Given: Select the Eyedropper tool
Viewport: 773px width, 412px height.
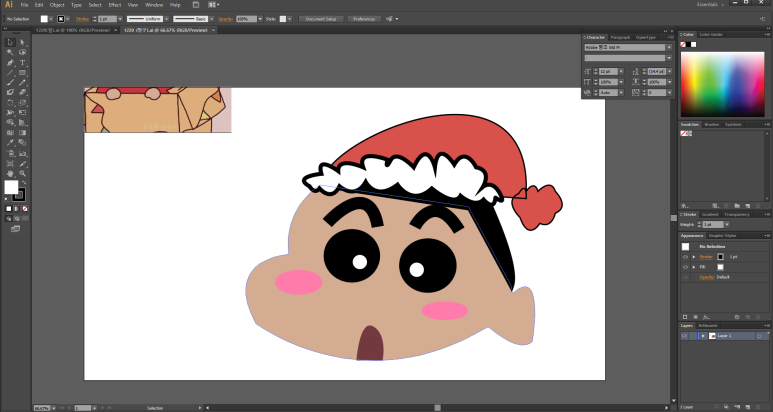Looking at the screenshot, I should [x=10, y=143].
